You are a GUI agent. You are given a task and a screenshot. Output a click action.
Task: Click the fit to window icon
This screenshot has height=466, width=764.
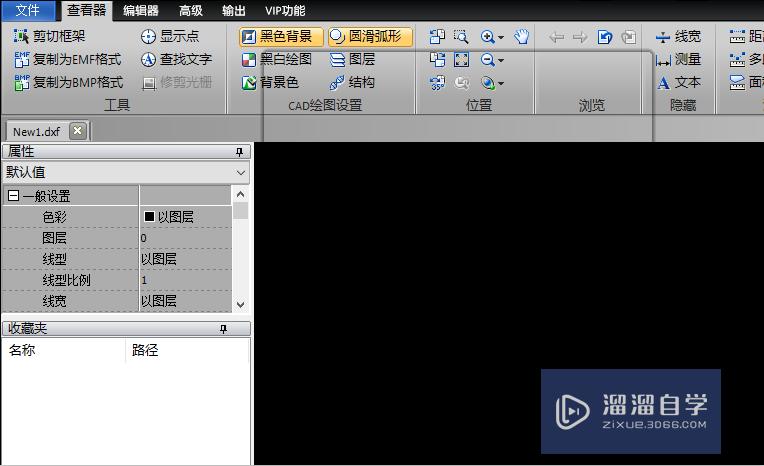461,59
